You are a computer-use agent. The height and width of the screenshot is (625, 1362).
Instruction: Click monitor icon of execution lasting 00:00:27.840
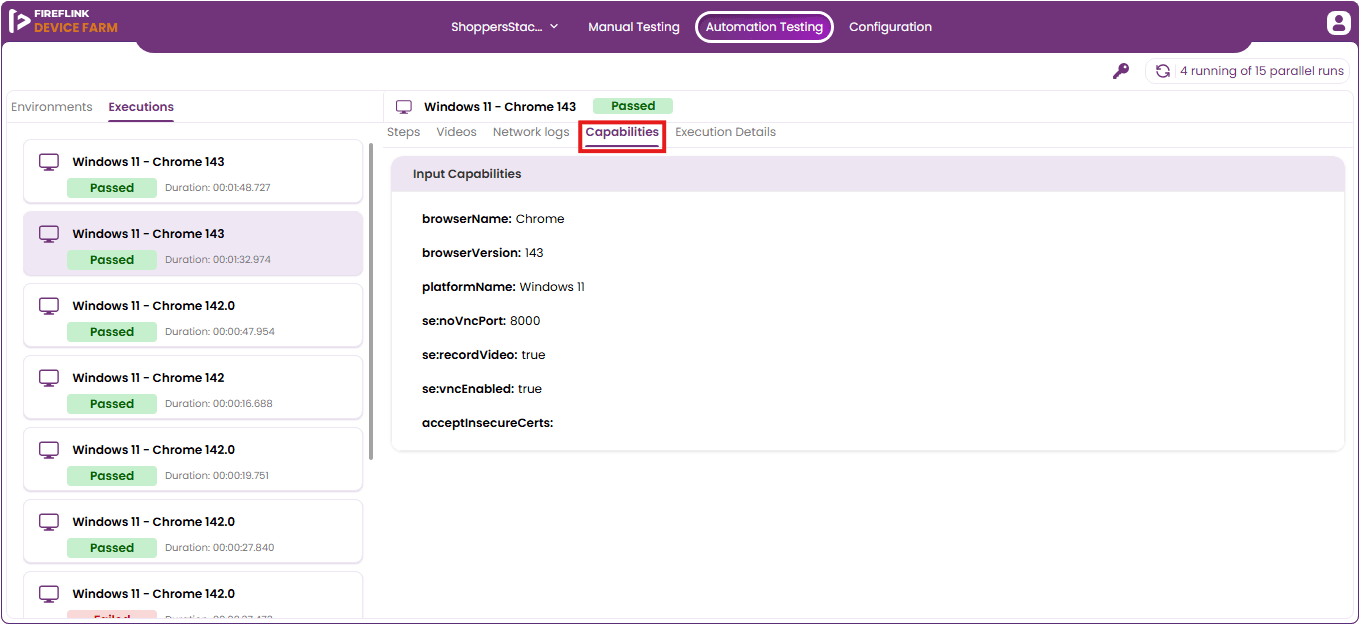(49, 522)
